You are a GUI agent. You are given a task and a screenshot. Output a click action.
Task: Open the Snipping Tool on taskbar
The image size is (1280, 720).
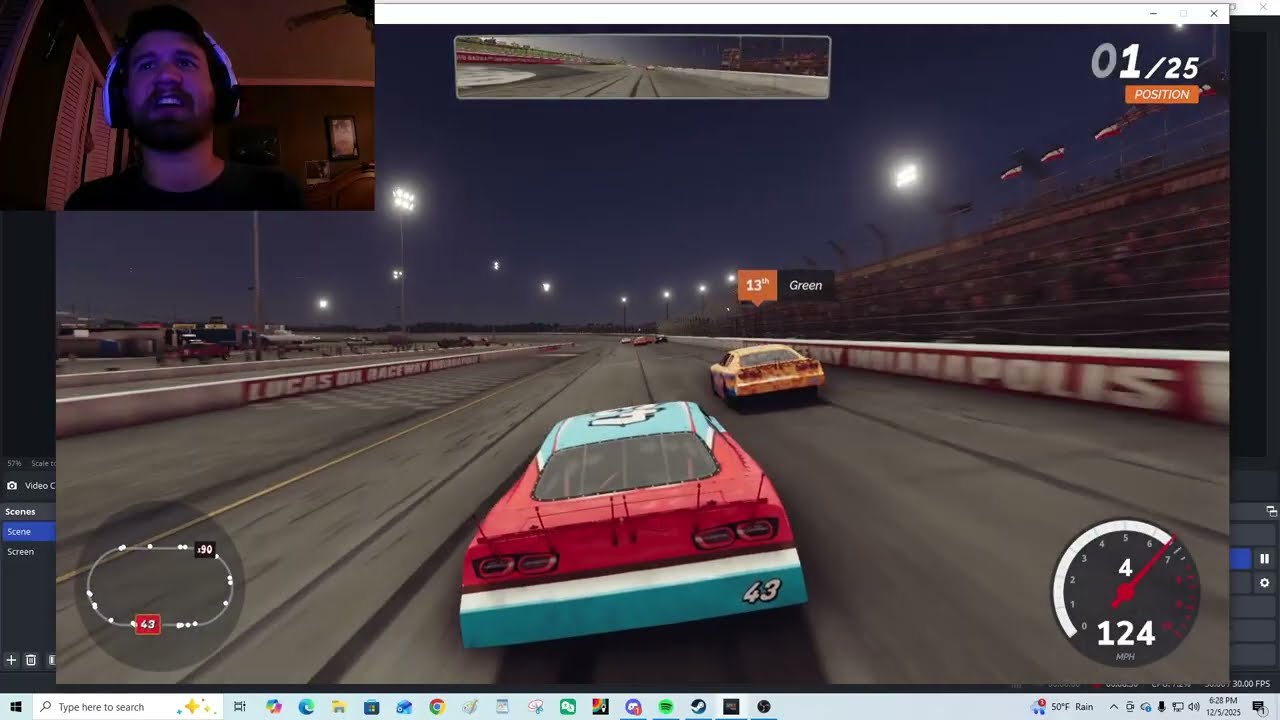coord(535,707)
